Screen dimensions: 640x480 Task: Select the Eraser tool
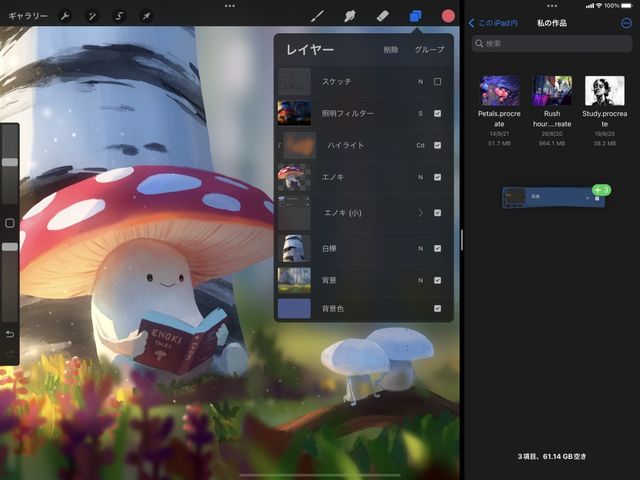point(382,16)
